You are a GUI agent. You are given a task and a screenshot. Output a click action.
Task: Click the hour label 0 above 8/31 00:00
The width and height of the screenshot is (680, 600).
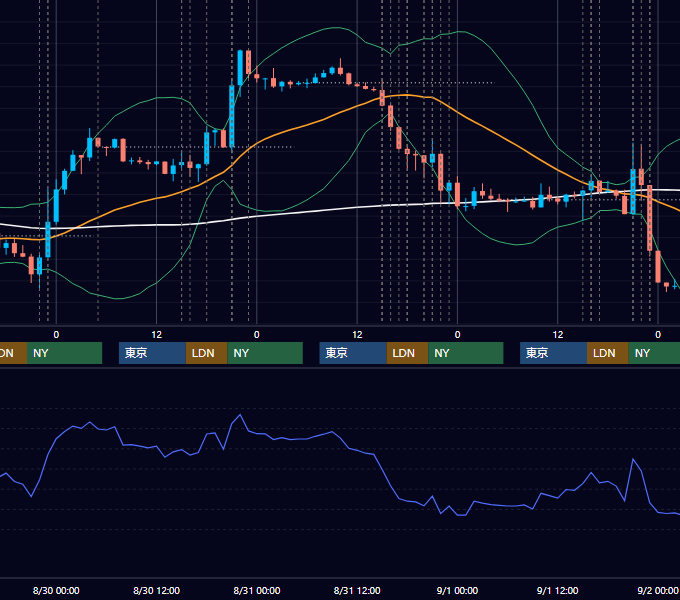[257, 335]
